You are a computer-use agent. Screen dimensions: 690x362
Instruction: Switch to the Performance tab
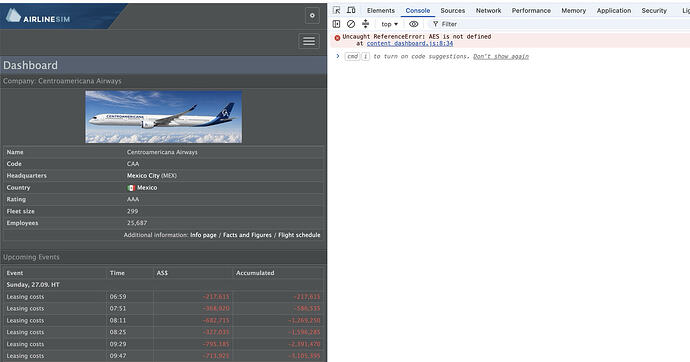click(x=531, y=11)
